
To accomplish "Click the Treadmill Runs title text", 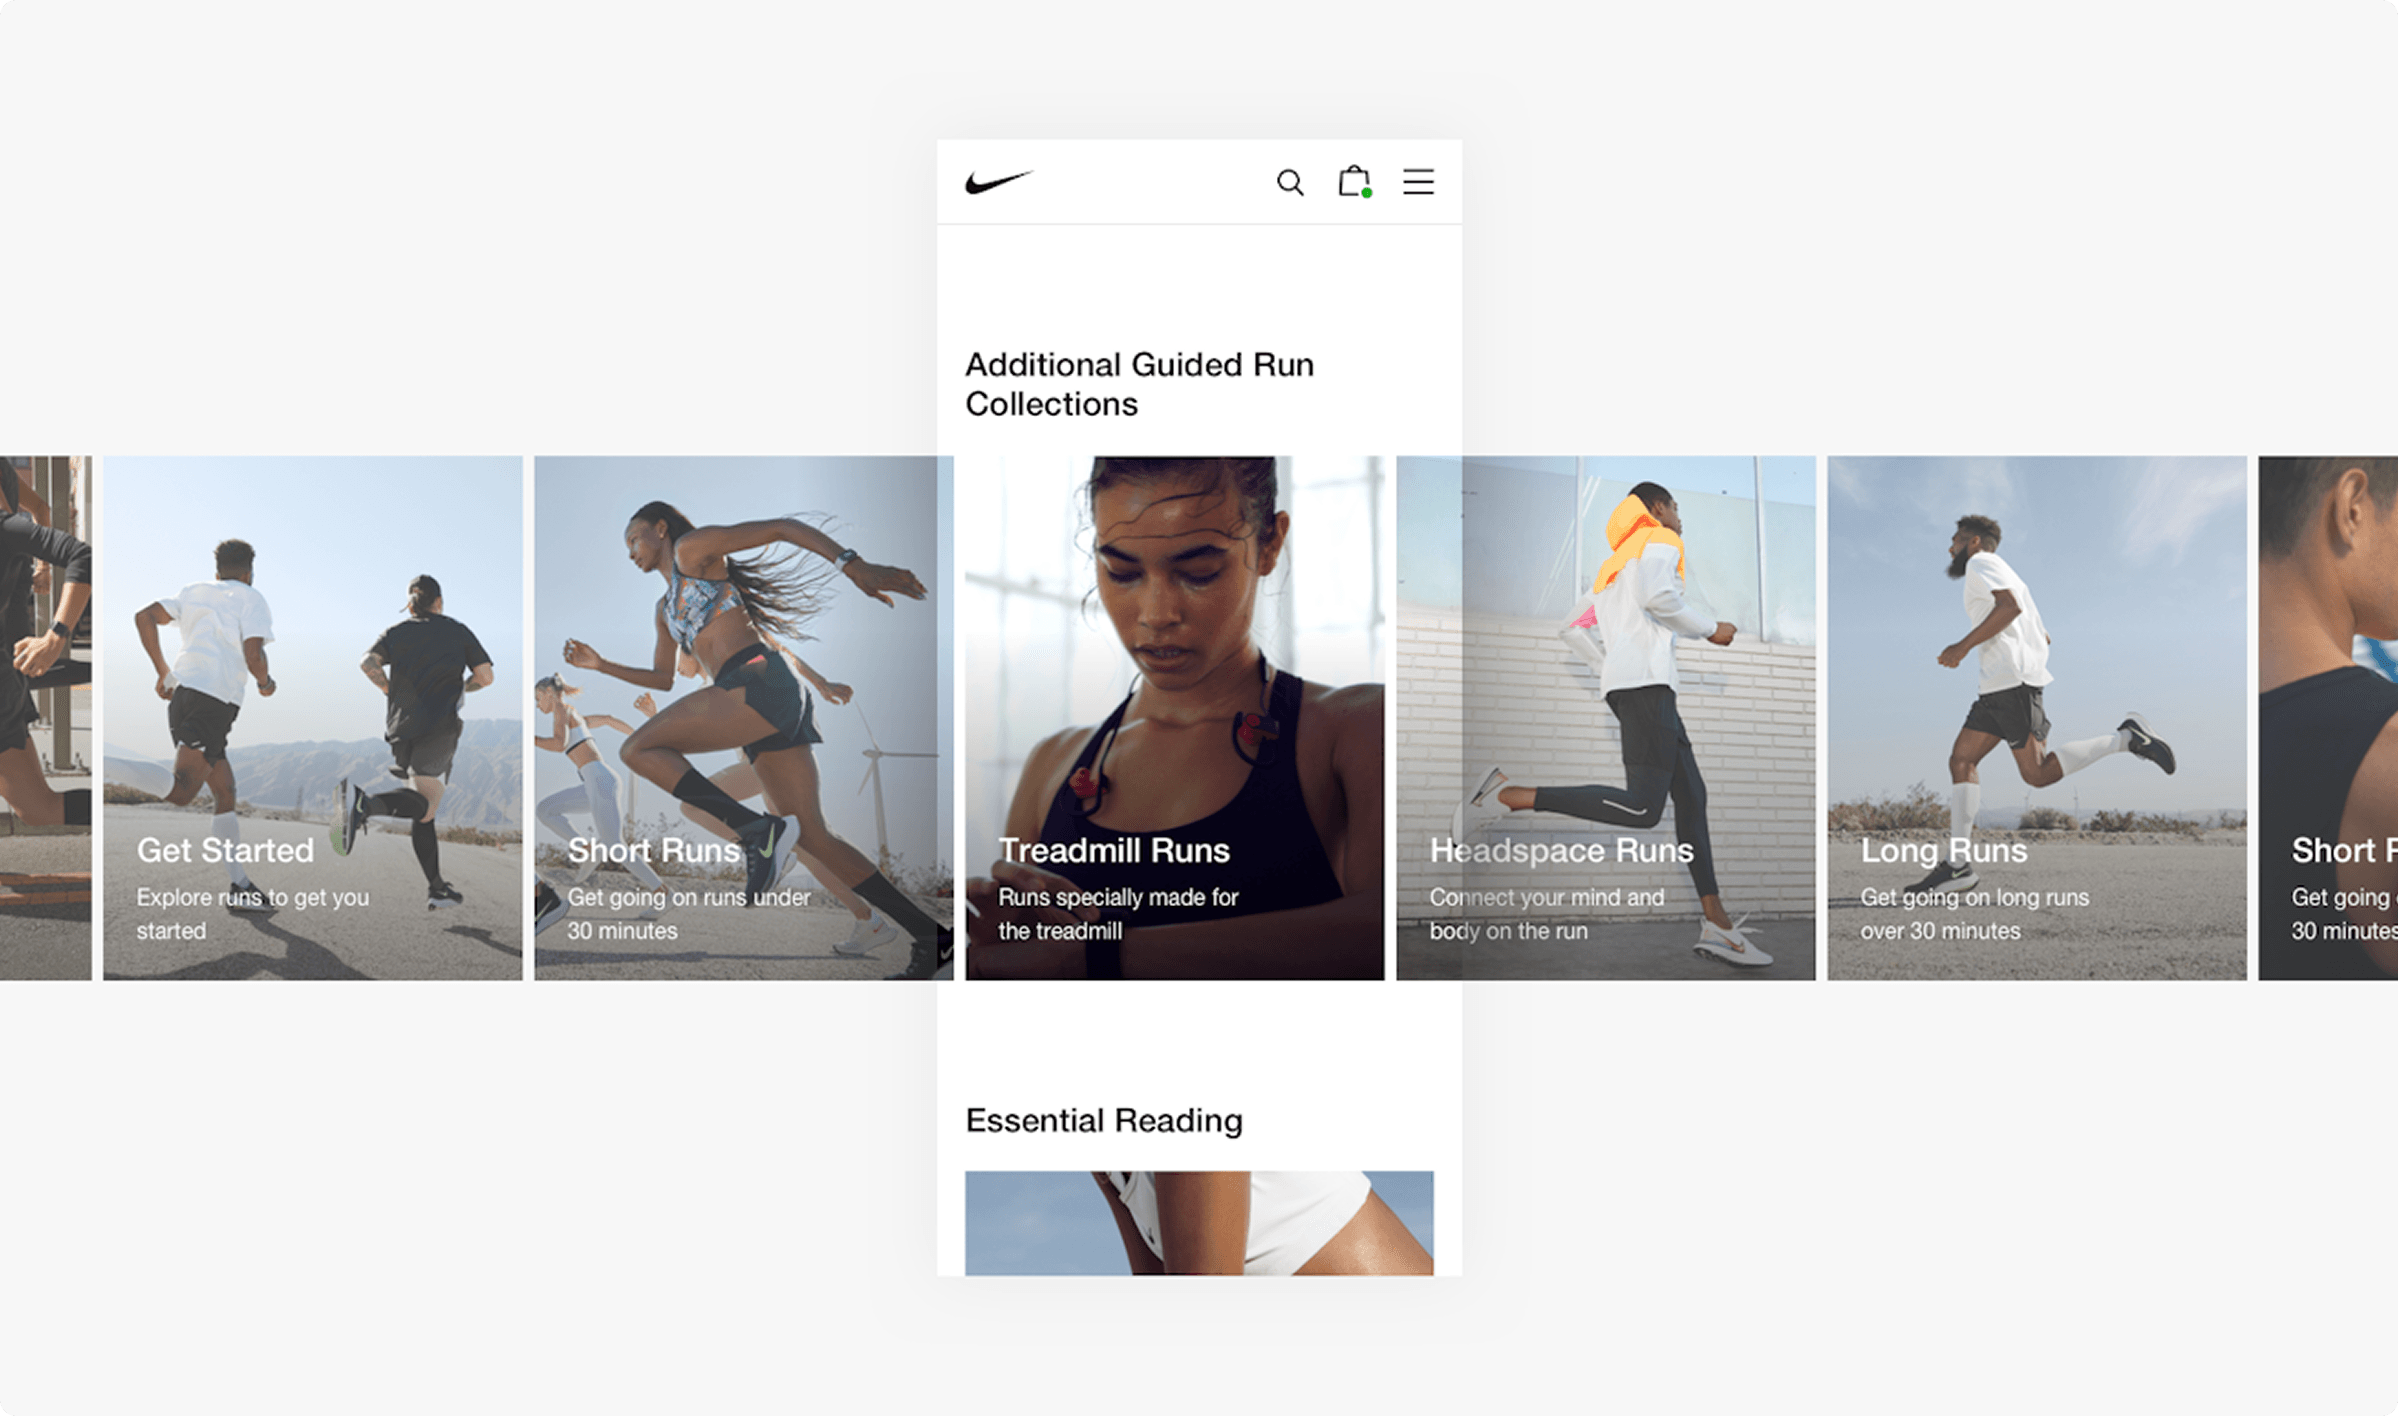I will (1113, 850).
